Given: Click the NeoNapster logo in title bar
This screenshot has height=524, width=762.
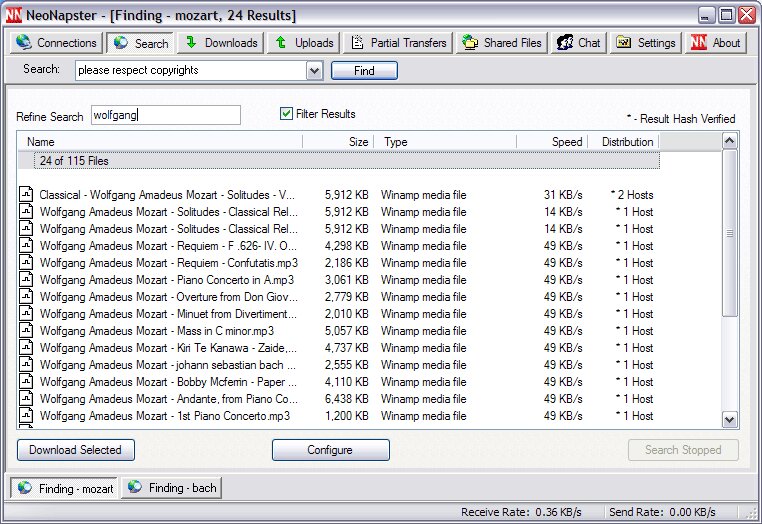Looking at the screenshot, I should point(14,15).
